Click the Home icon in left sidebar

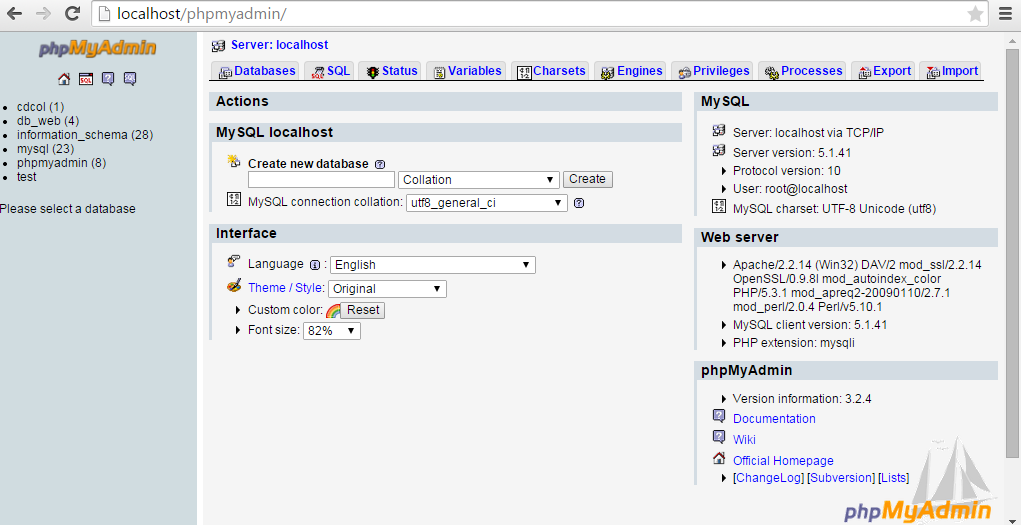[x=64, y=79]
